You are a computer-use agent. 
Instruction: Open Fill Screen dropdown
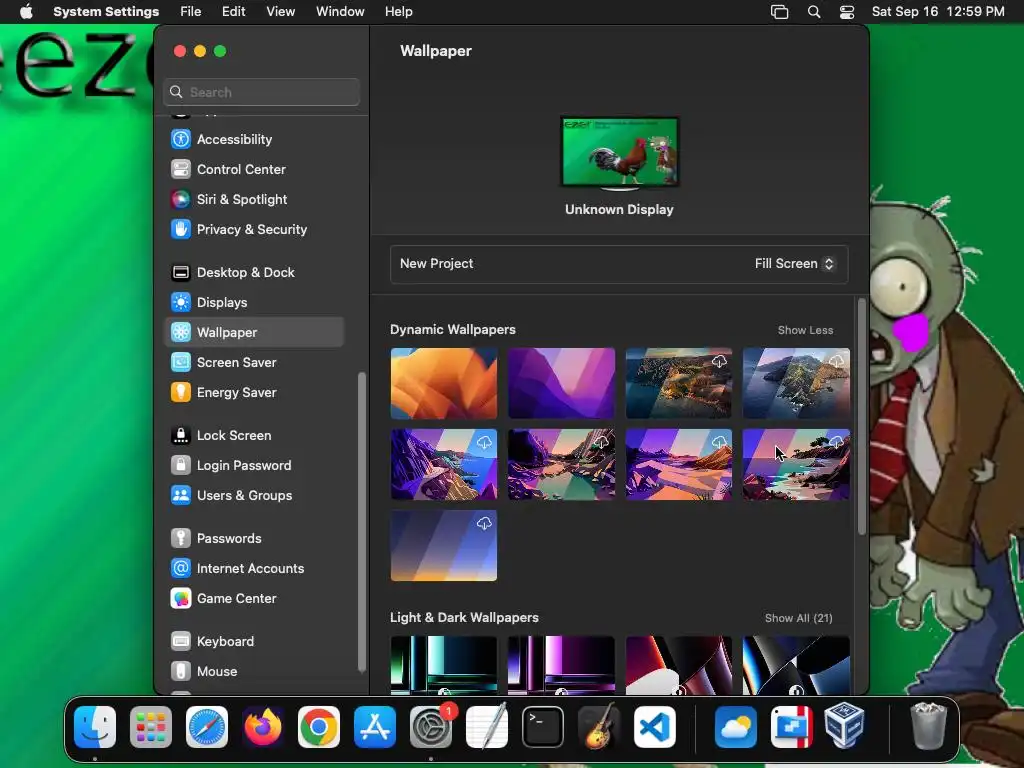click(794, 264)
